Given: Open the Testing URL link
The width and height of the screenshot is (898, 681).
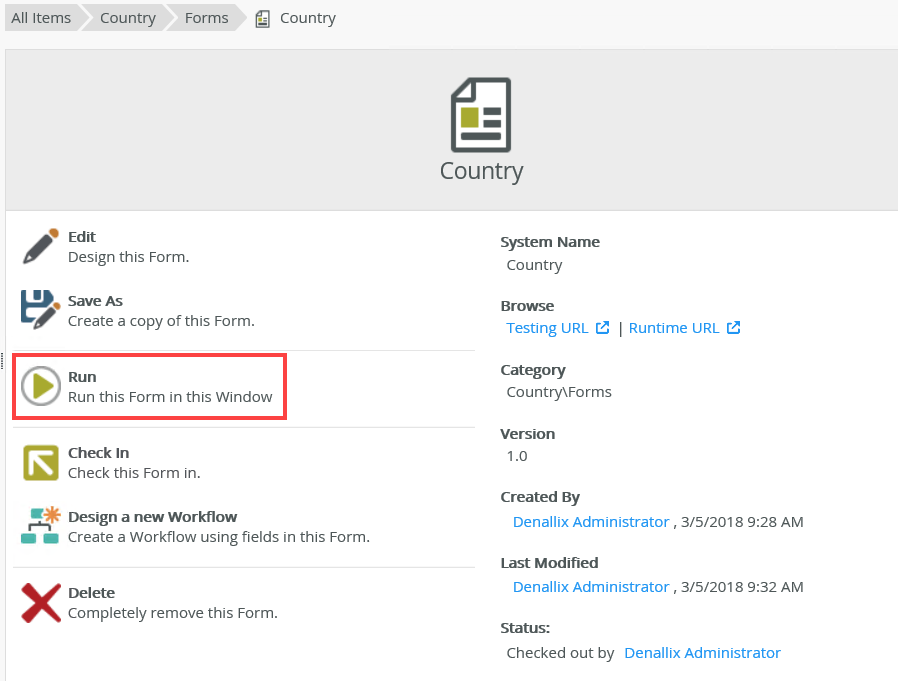Looking at the screenshot, I should click(x=547, y=328).
